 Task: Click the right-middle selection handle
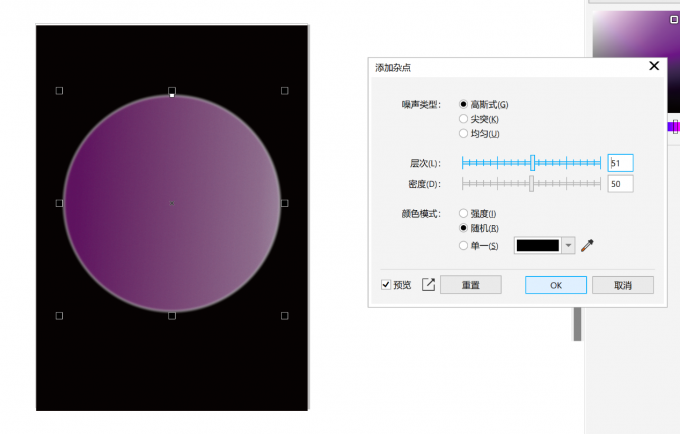tap(284, 203)
